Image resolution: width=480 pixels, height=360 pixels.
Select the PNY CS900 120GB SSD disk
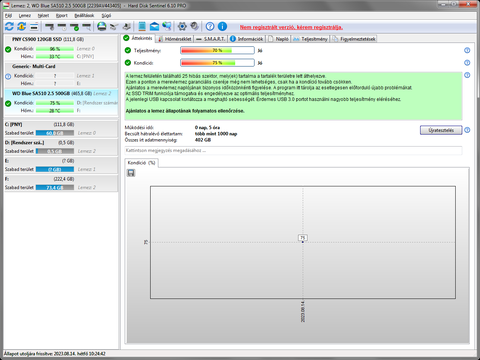[61, 48]
